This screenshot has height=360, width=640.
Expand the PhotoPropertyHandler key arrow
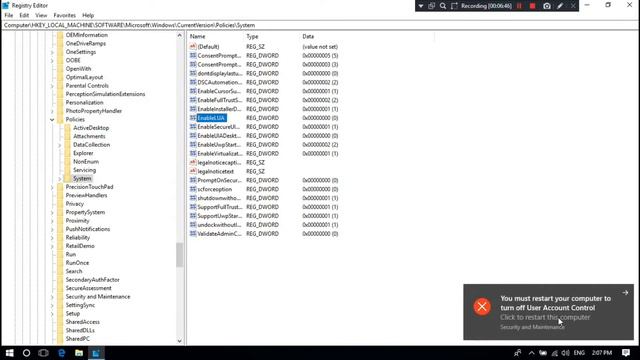pos(52,111)
